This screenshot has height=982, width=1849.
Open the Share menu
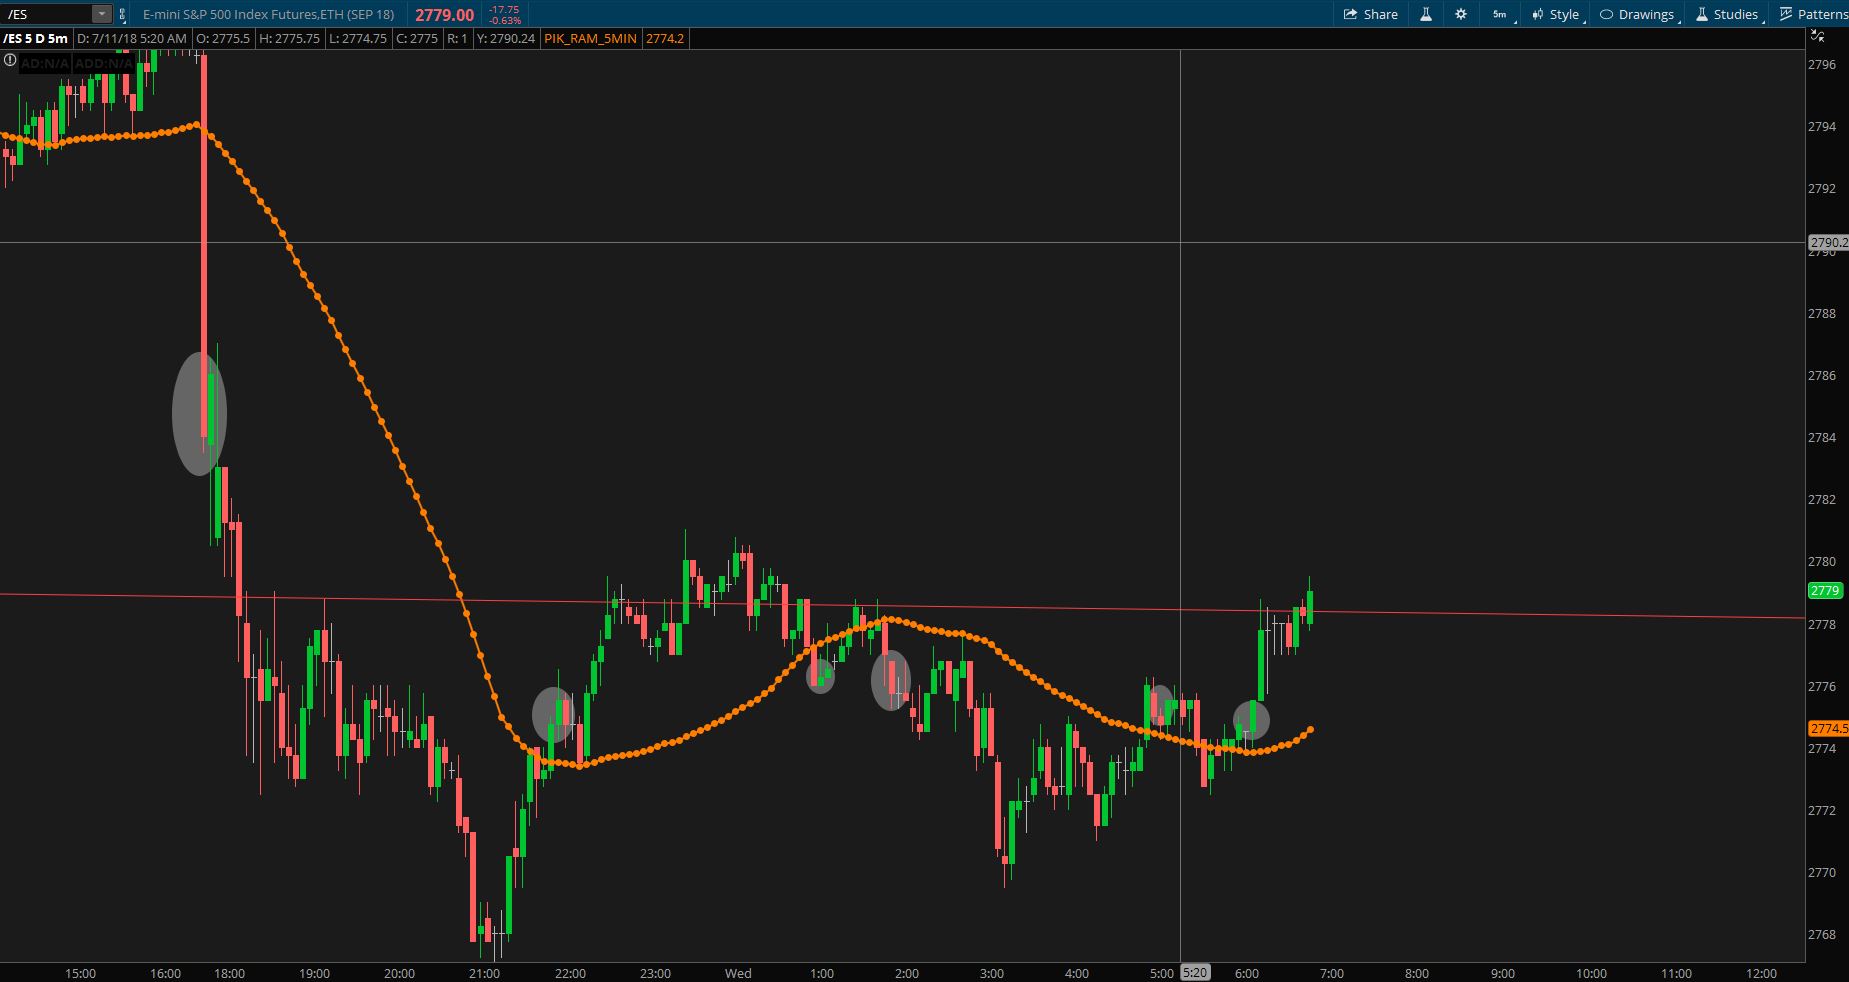1370,14
